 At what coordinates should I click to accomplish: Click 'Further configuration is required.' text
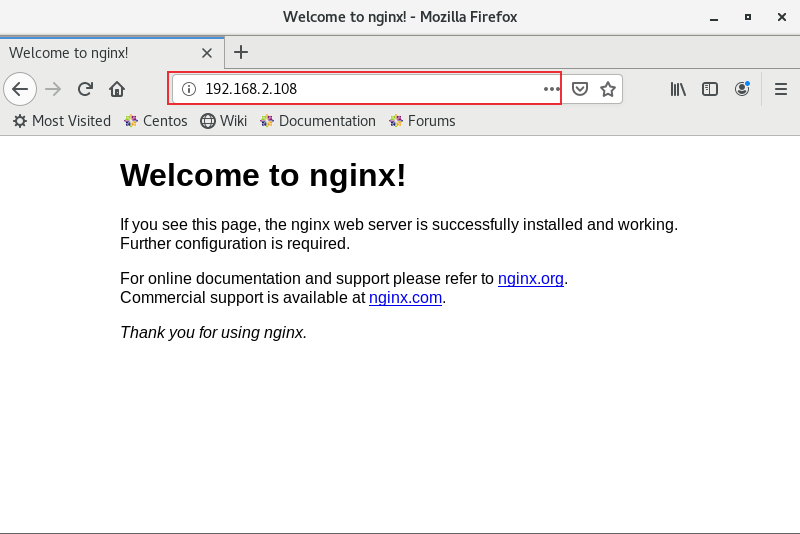coord(235,244)
